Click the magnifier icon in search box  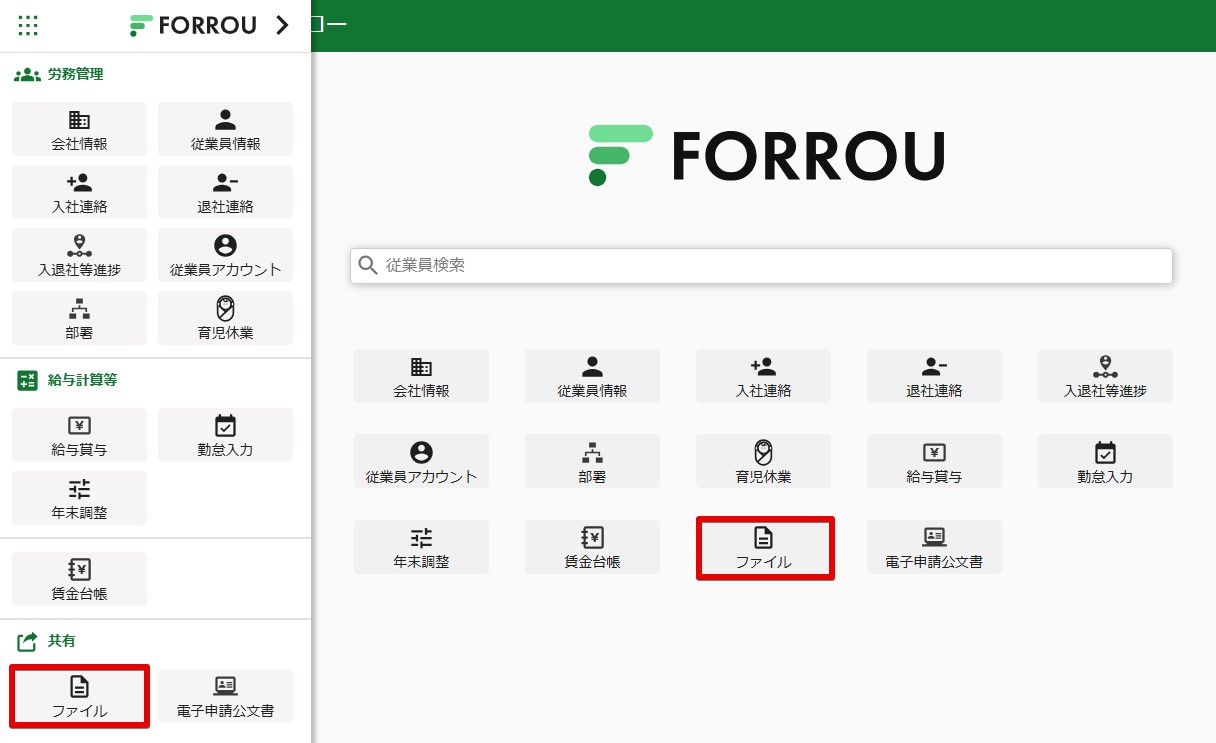[x=367, y=266]
